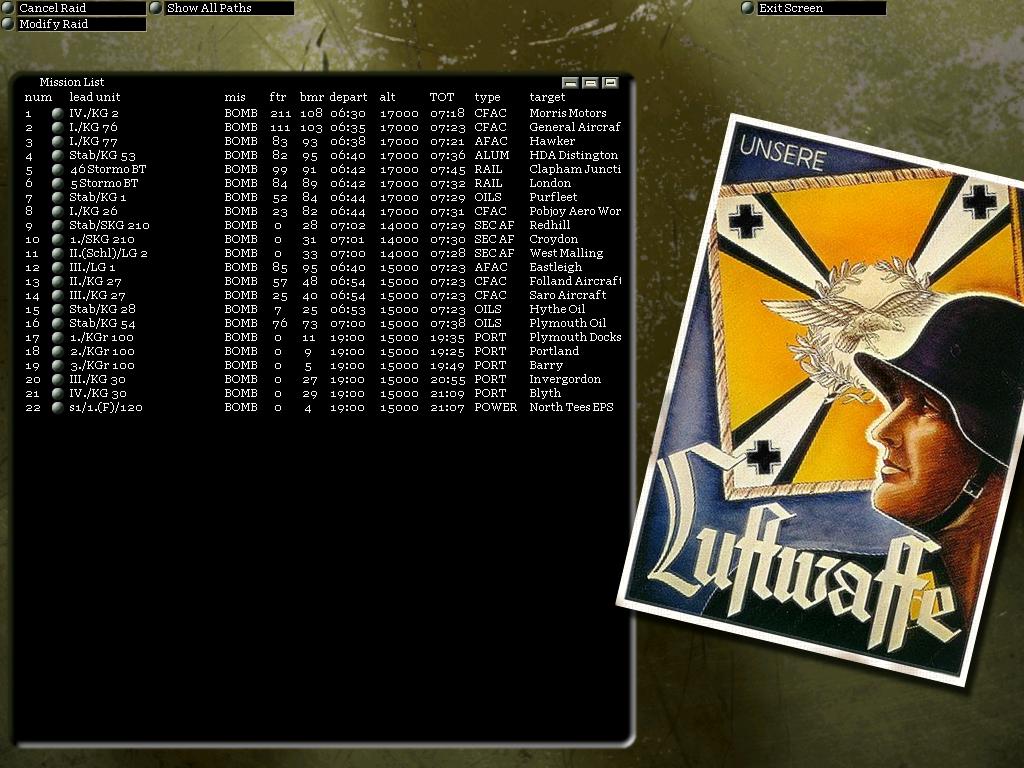
Task: Click target 'Hawker'
Action: (x=552, y=141)
